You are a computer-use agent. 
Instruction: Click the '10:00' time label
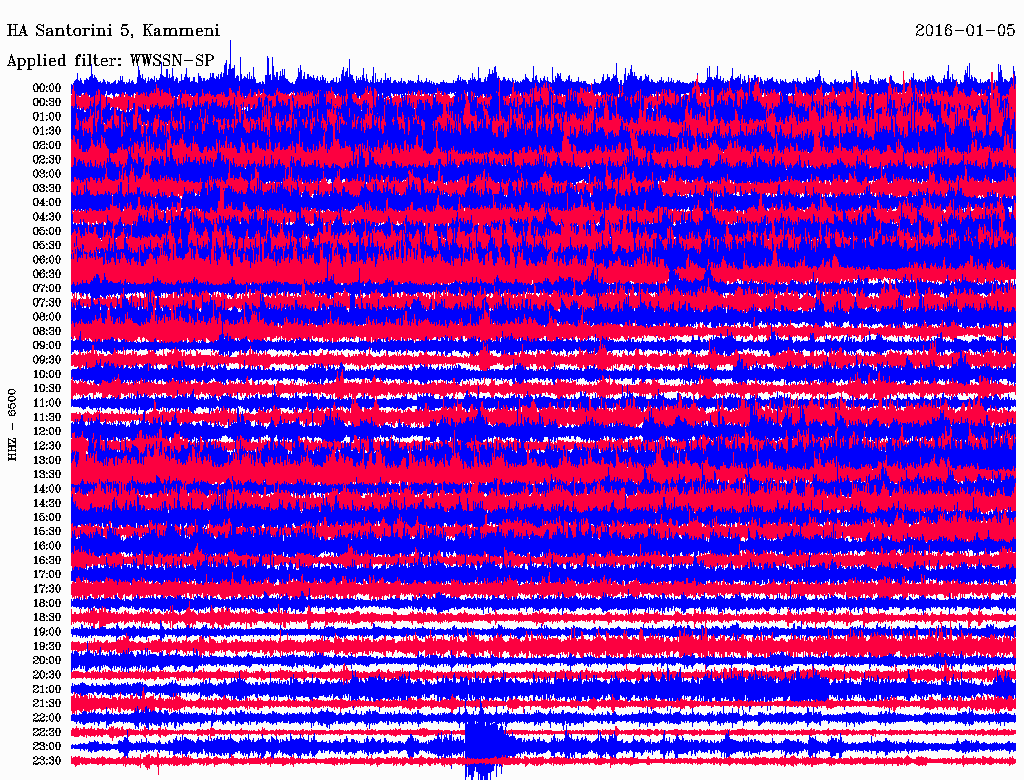47,374
